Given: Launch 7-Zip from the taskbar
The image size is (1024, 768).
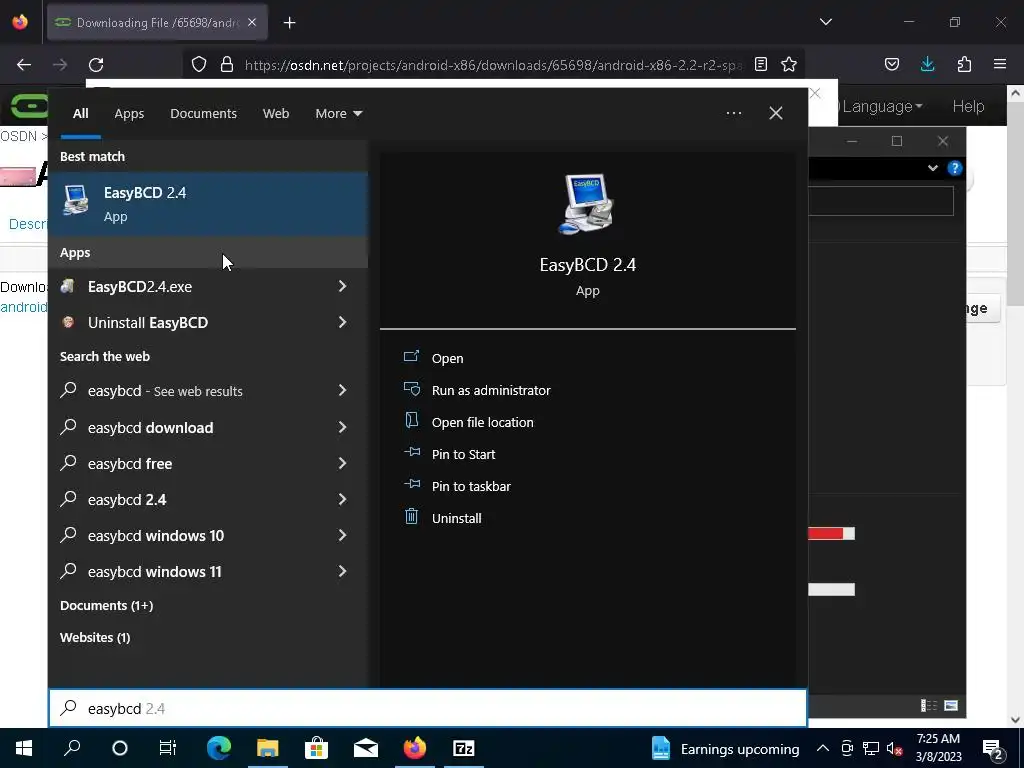Looking at the screenshot, I should 463,748.
